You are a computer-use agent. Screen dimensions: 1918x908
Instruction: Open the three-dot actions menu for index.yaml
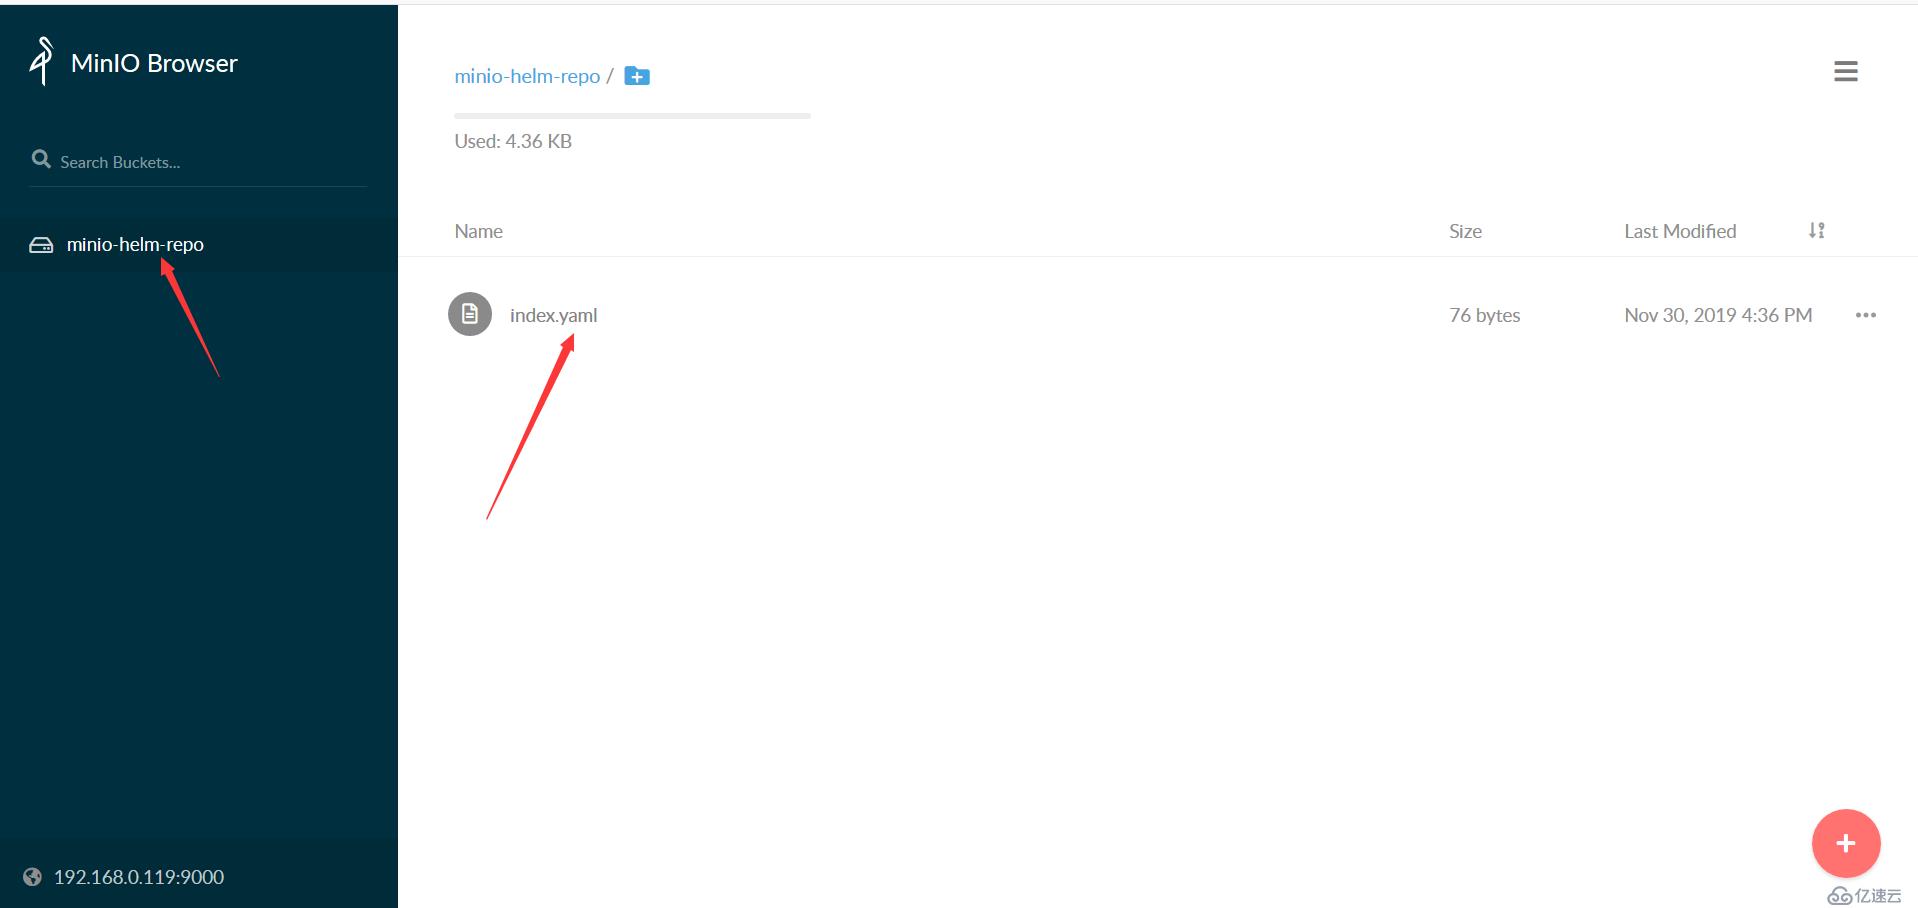click(x=1866, y=315)
